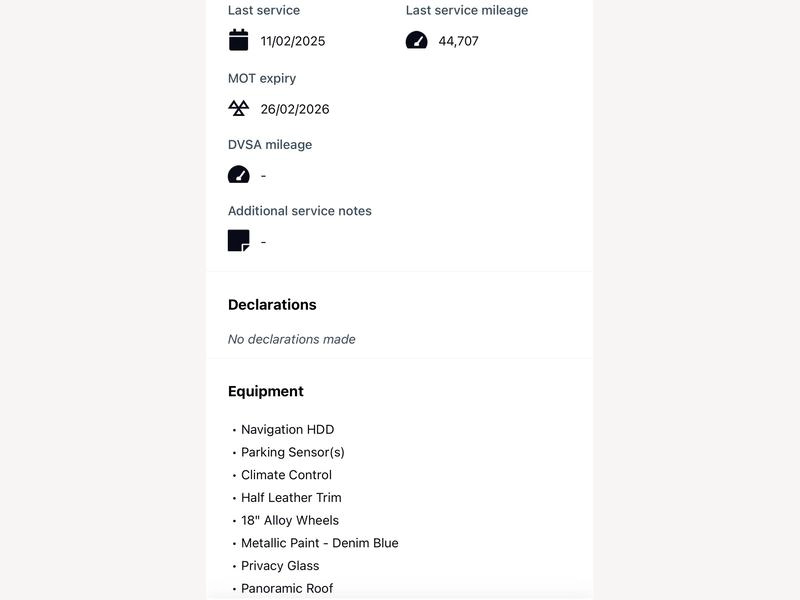Click the Climate Control list item
The height and width of the screenshot is (600, 800).
coord(286,475)
